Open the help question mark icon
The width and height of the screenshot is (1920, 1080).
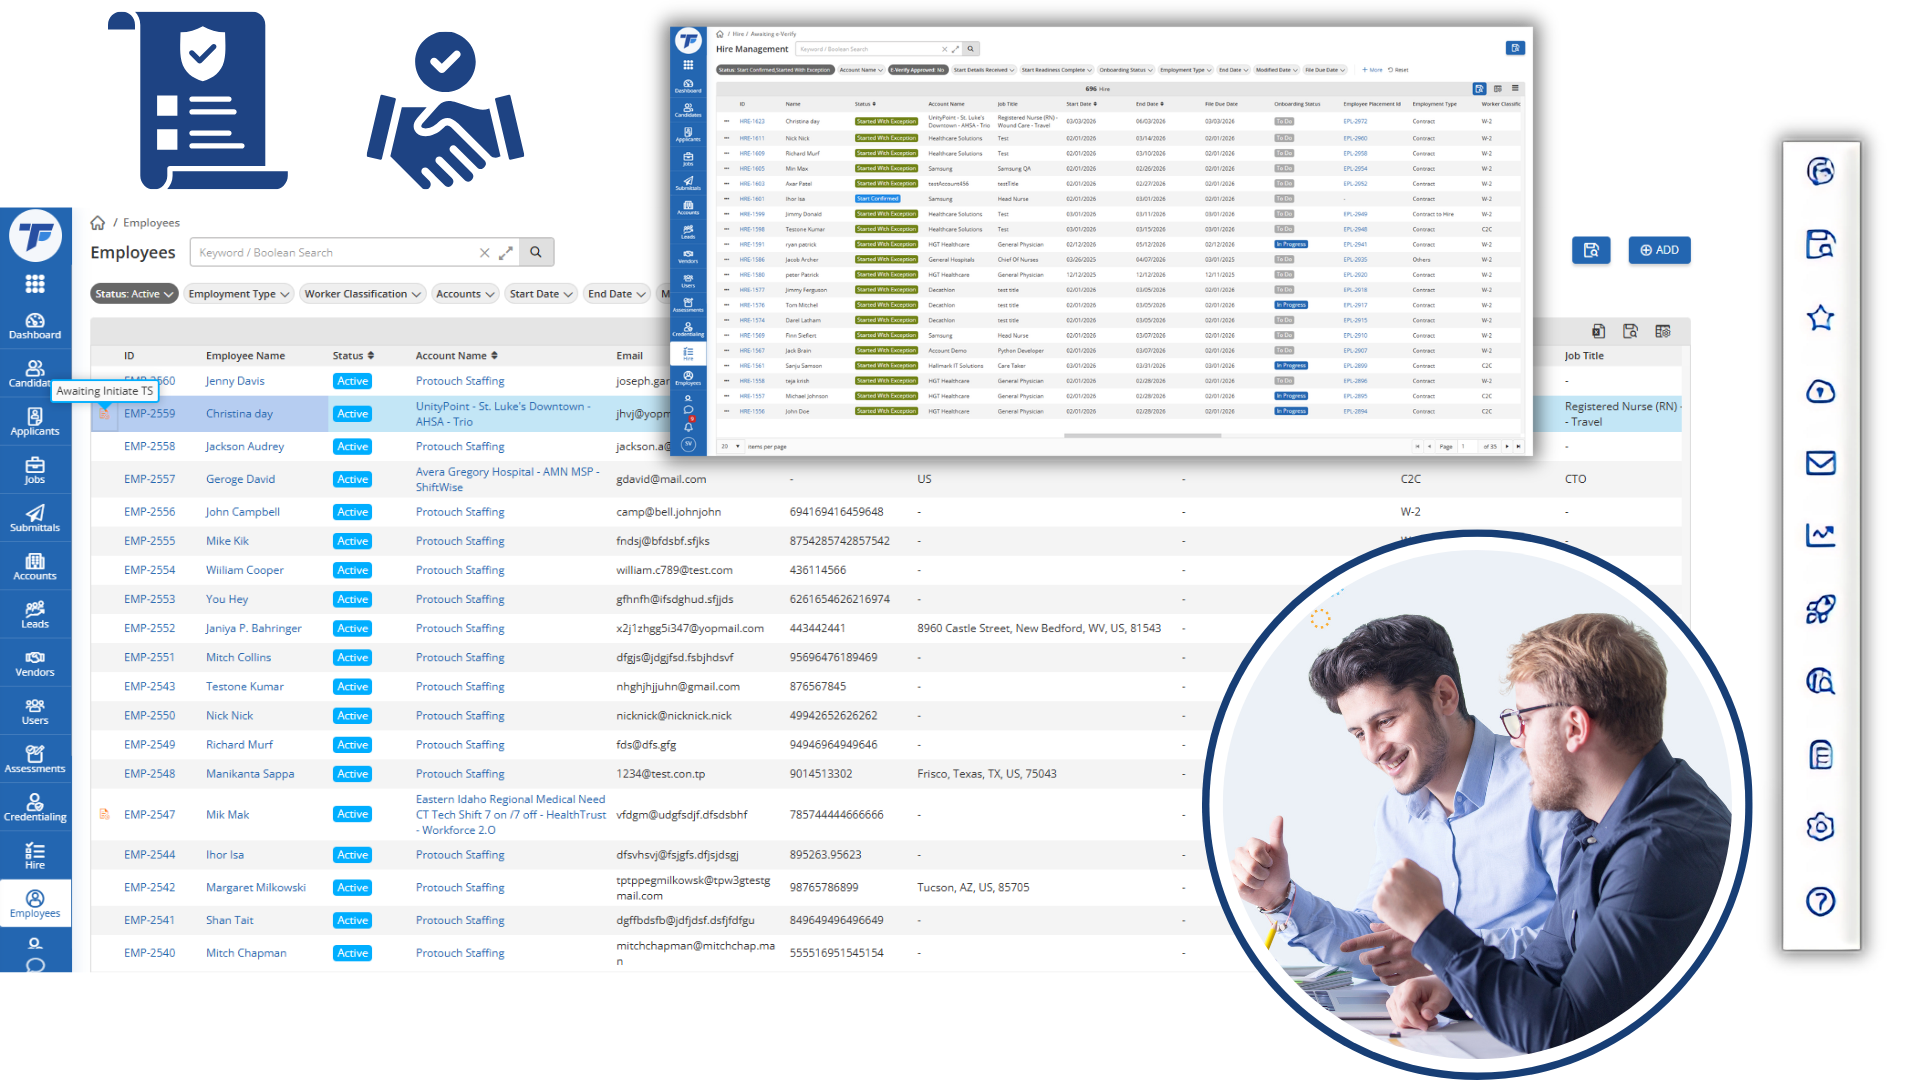1820,901
